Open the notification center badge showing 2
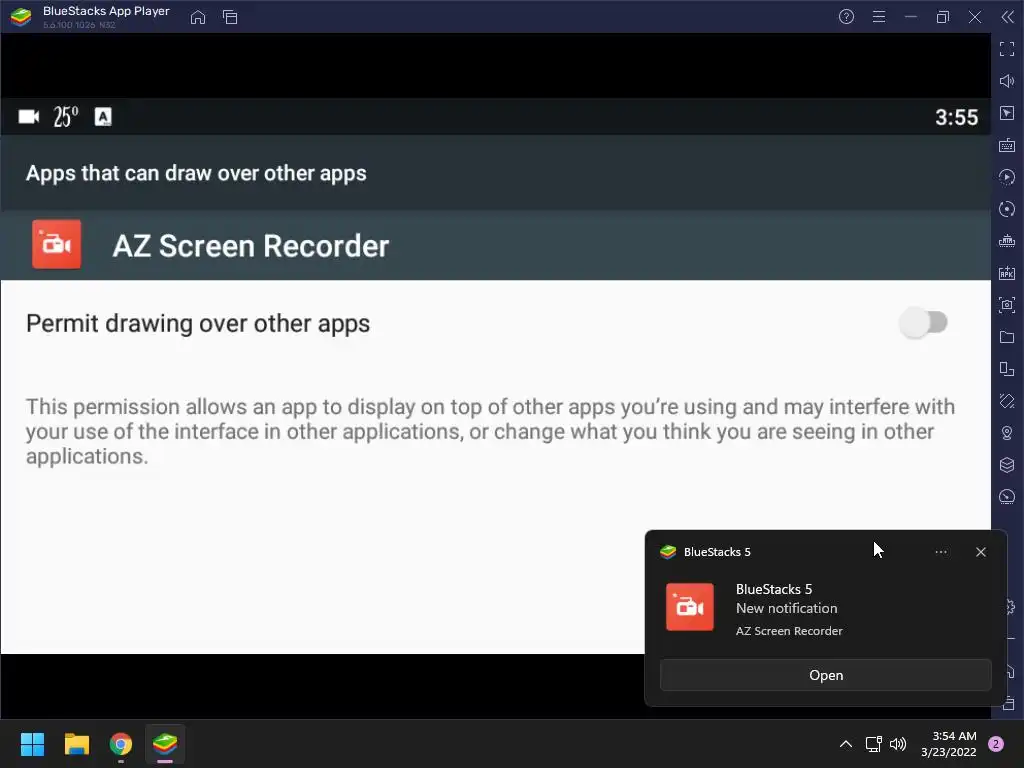This screenshot has width=1024, height=768. point(996,744)
